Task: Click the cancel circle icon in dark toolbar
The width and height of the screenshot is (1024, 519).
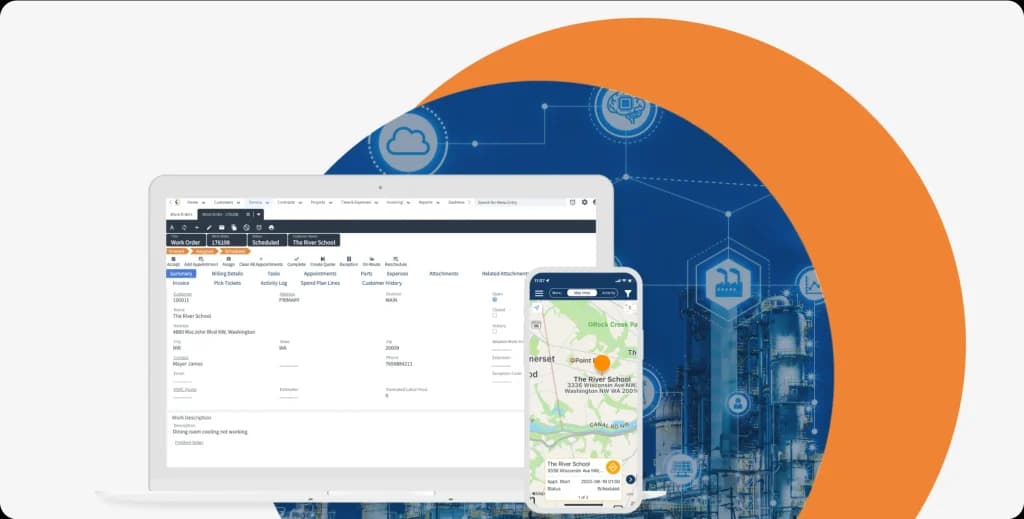Action: point(246,227)
